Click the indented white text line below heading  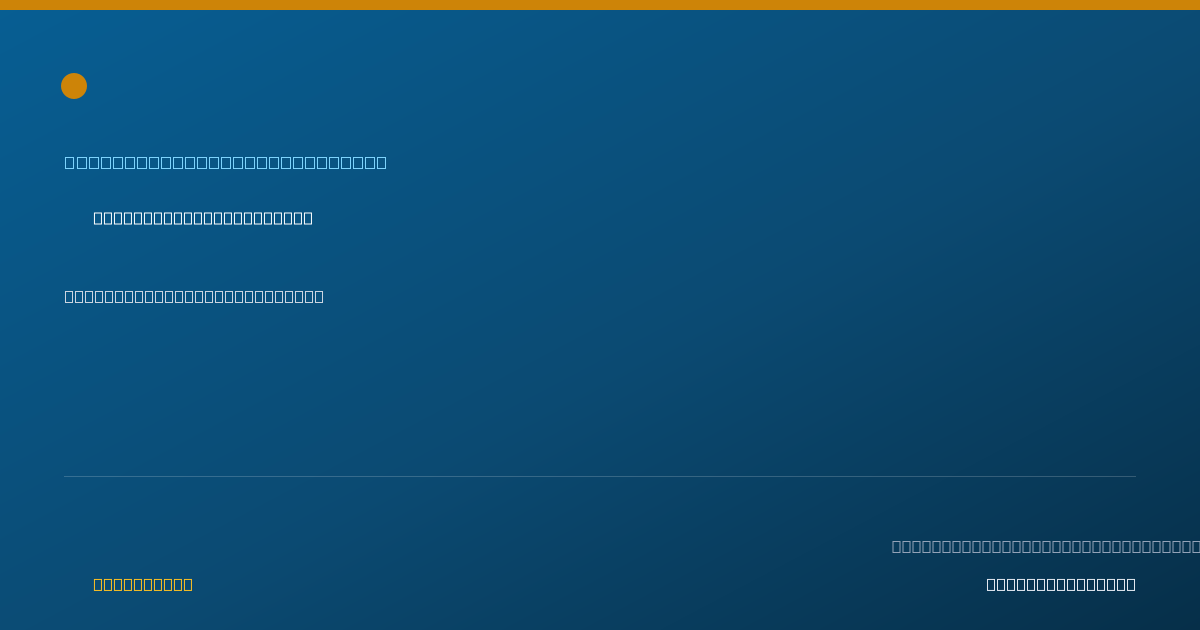point(203,218)
